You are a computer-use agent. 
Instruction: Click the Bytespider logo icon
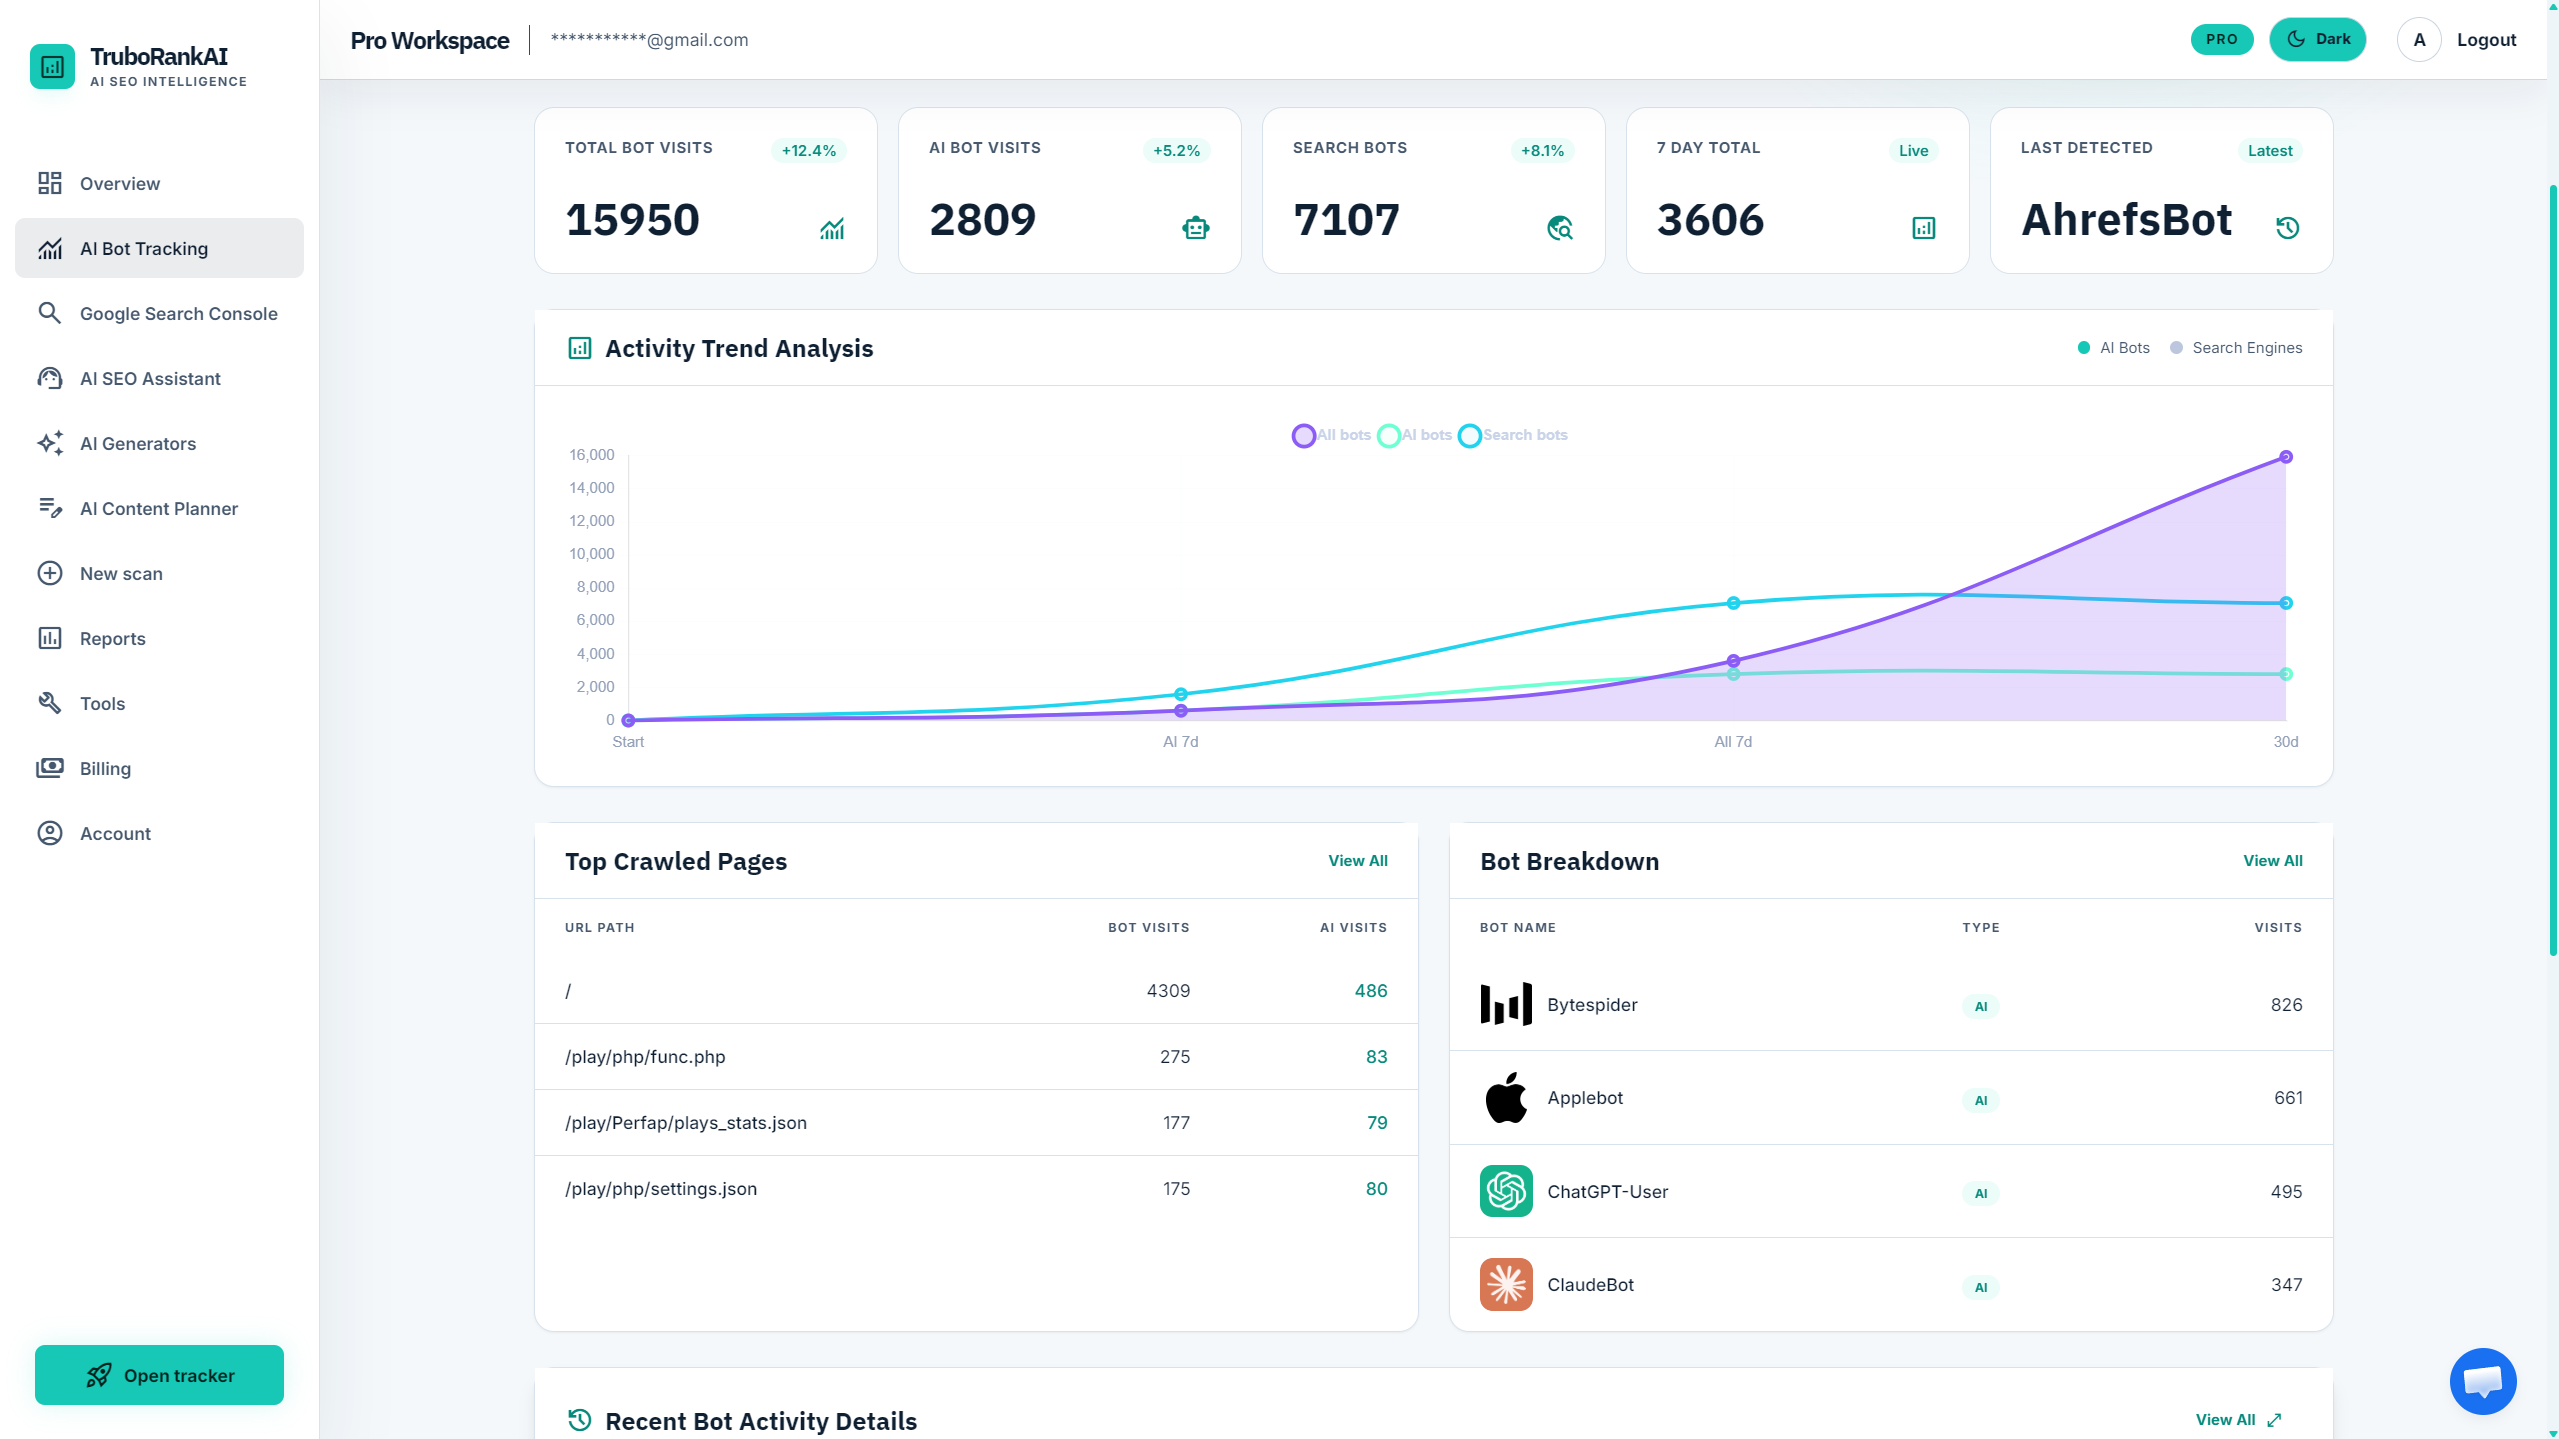(1506, 1004)
